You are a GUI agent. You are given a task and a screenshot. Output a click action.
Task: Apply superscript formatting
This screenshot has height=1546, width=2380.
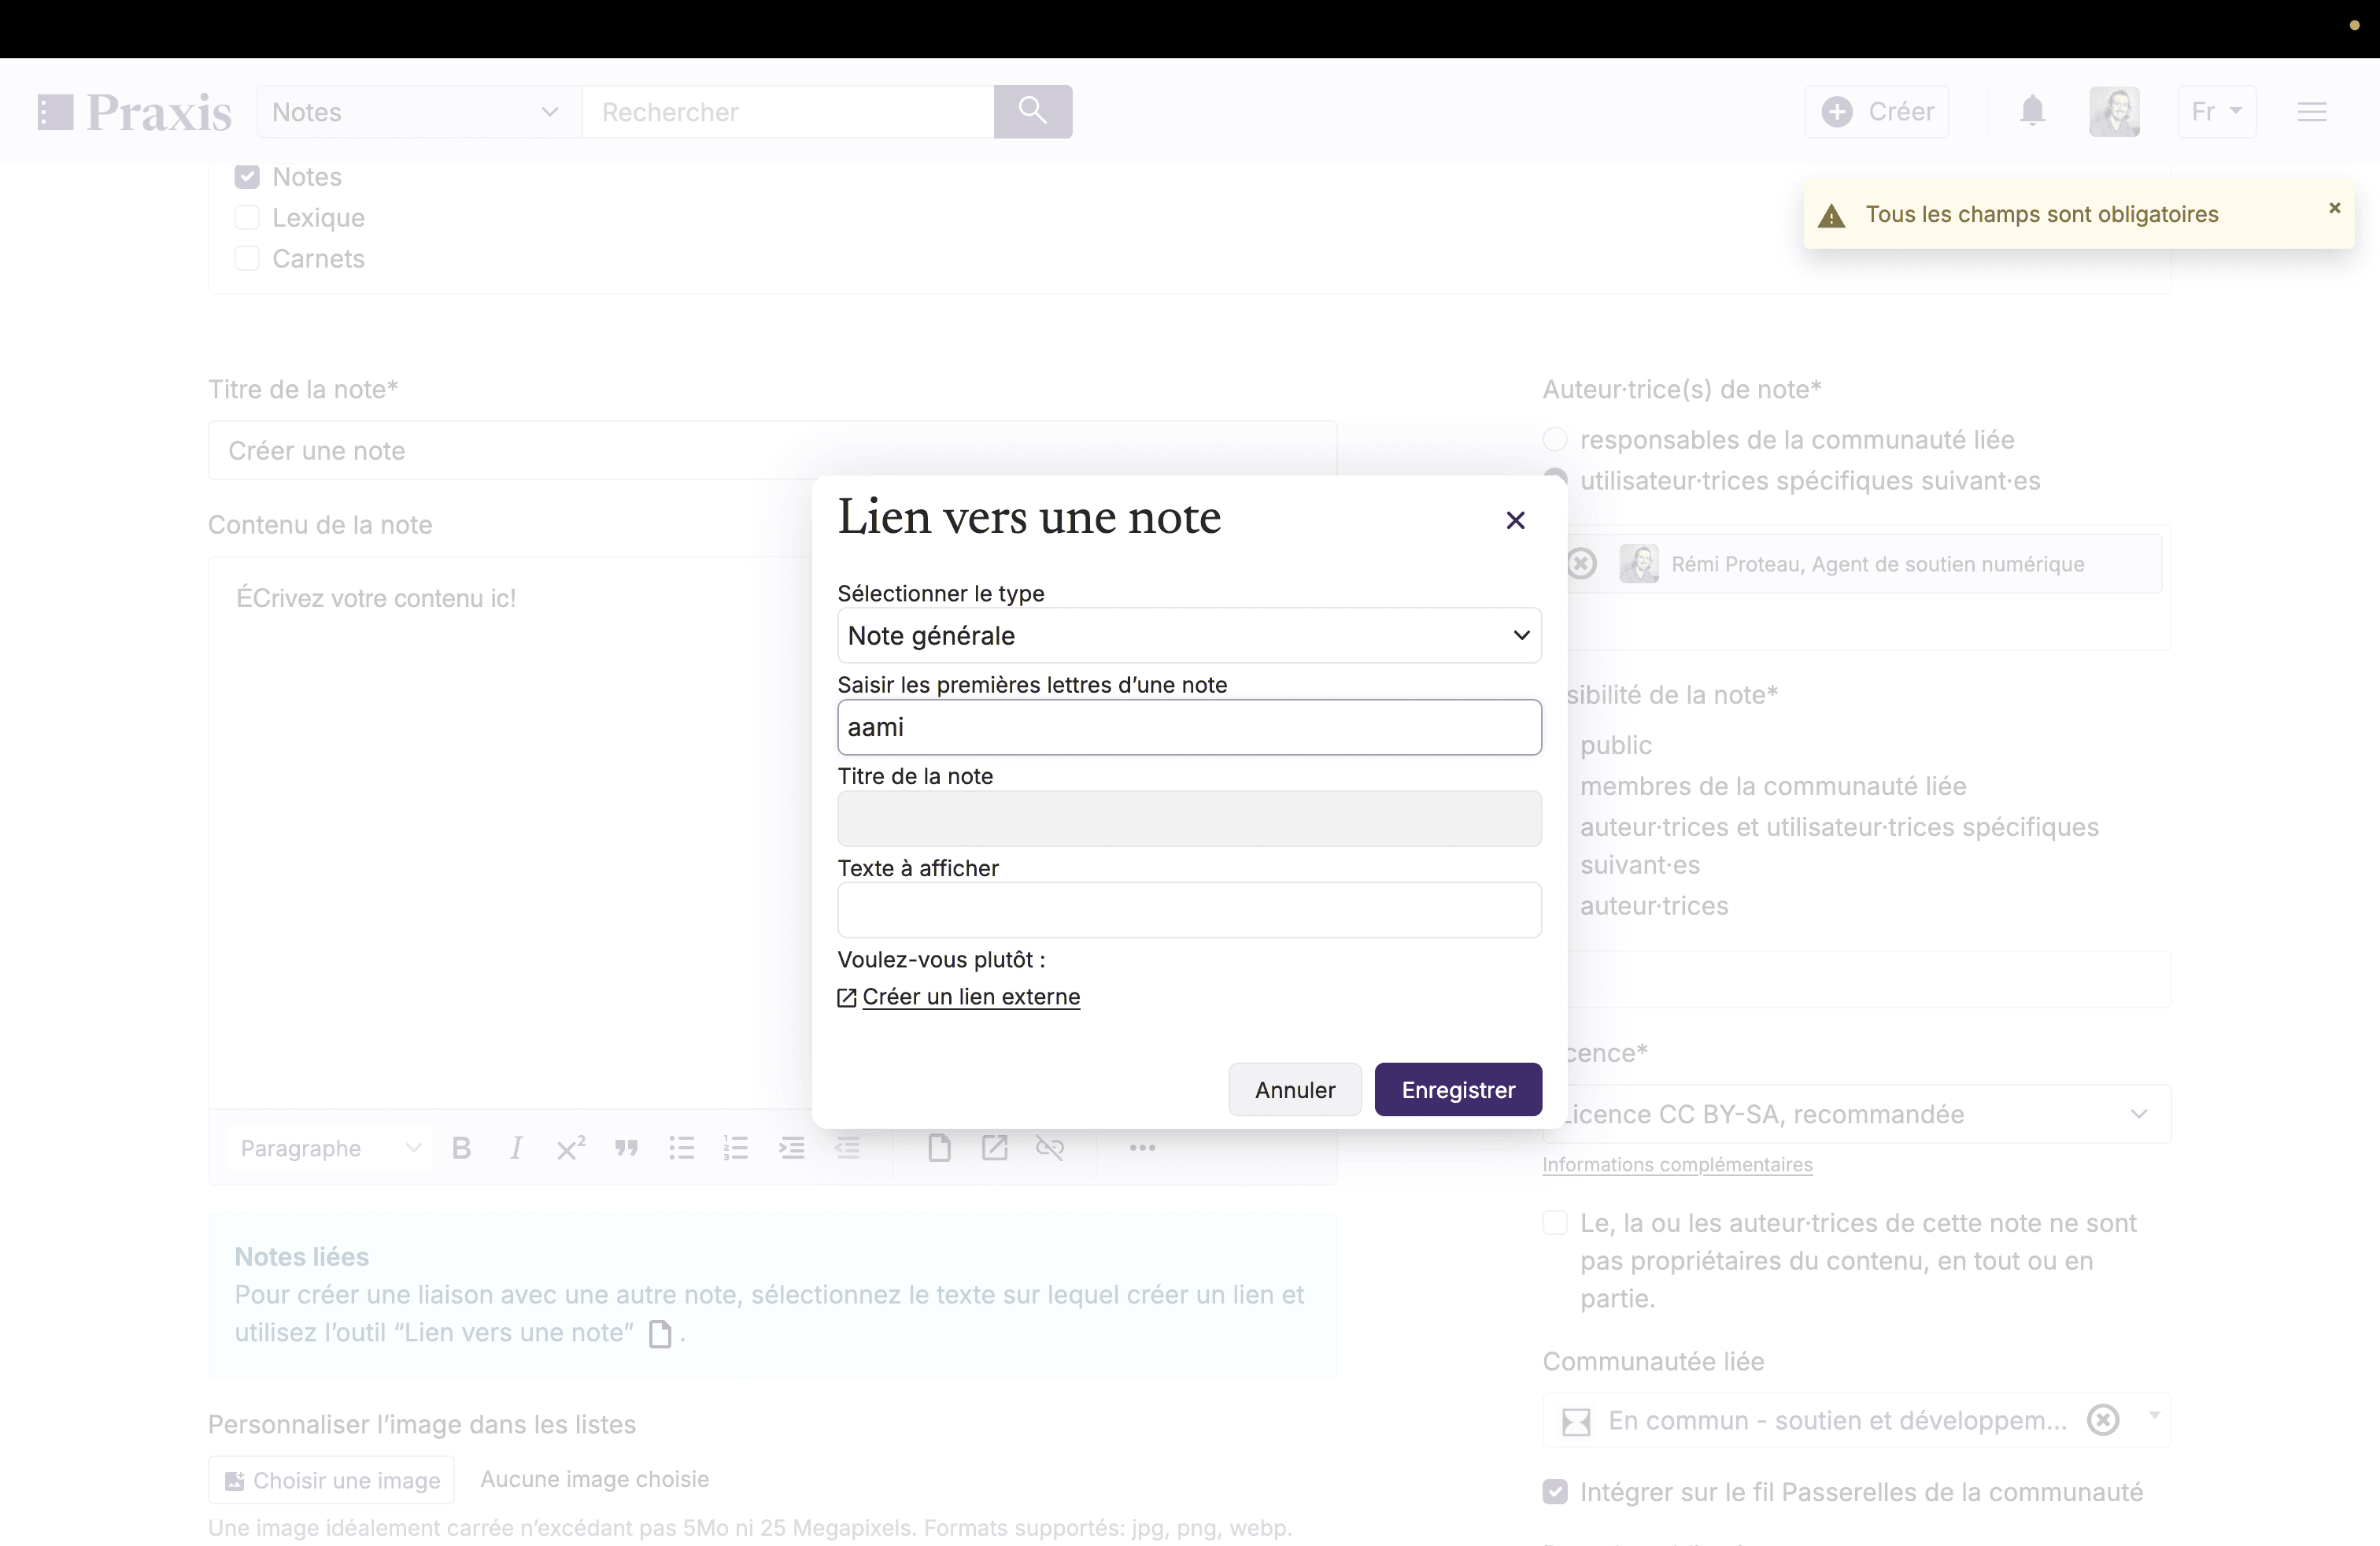tap(571, 1148)
